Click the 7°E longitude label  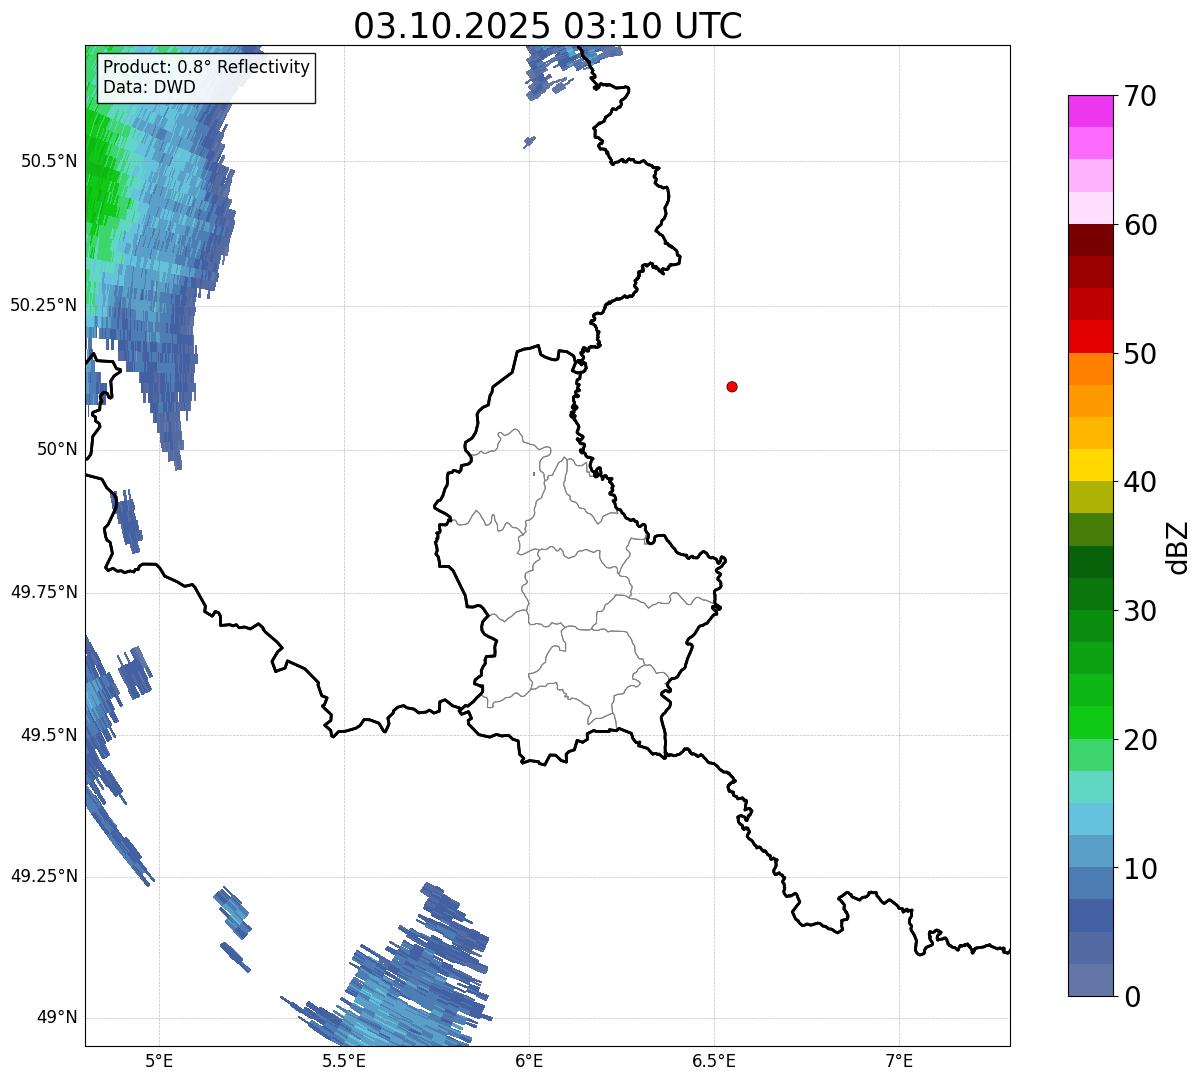[x=899, y=1061]
